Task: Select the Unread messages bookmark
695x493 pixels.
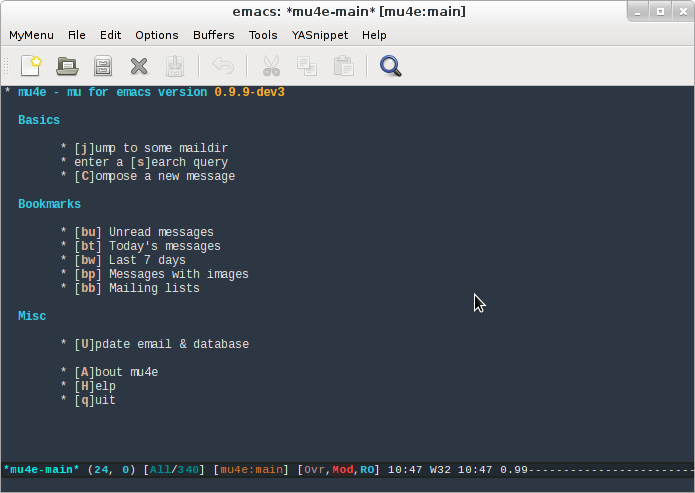Action: pyautogui.click(x=160, y=232)
